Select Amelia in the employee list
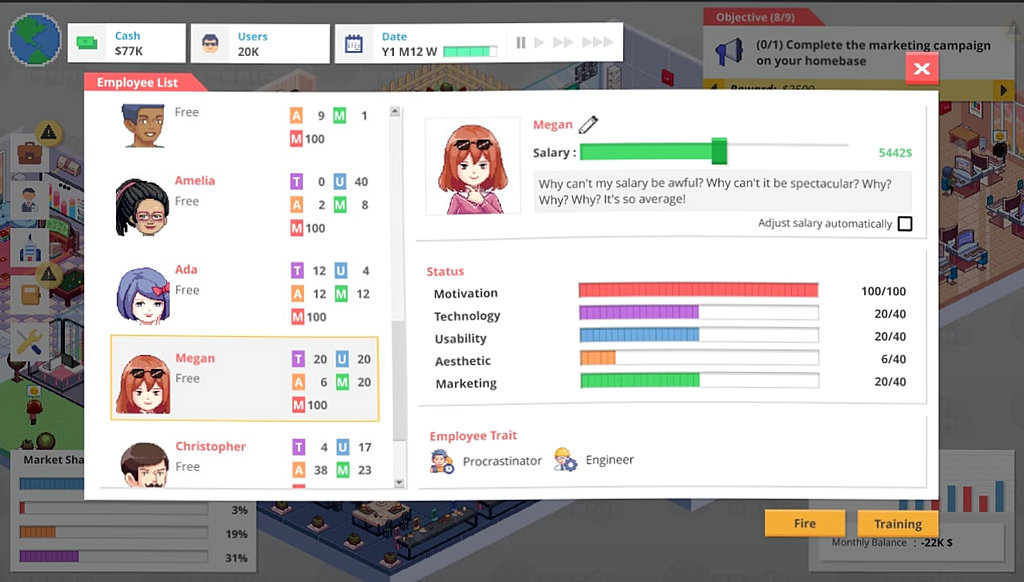Image resolution: width=1024 pixels, height=582 pixels. [245, 204]
